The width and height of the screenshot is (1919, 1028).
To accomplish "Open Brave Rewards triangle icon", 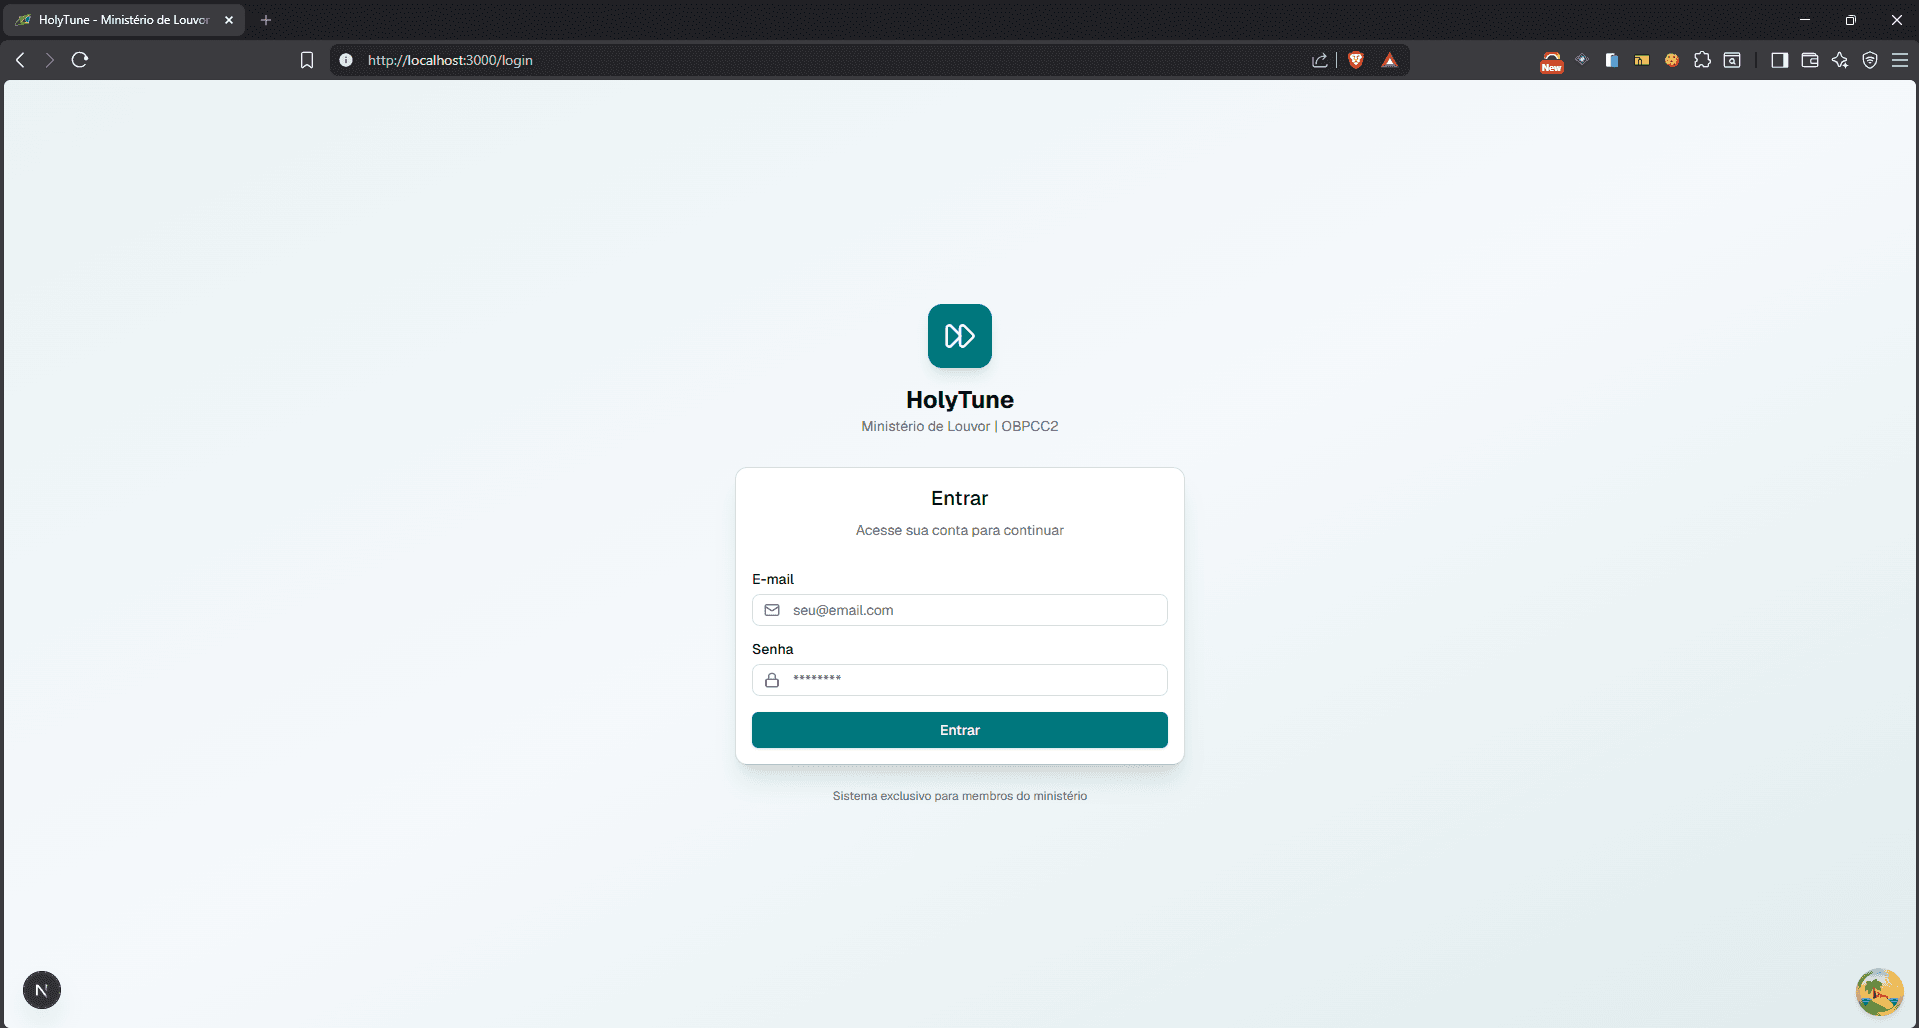I will click(1390, 60).
